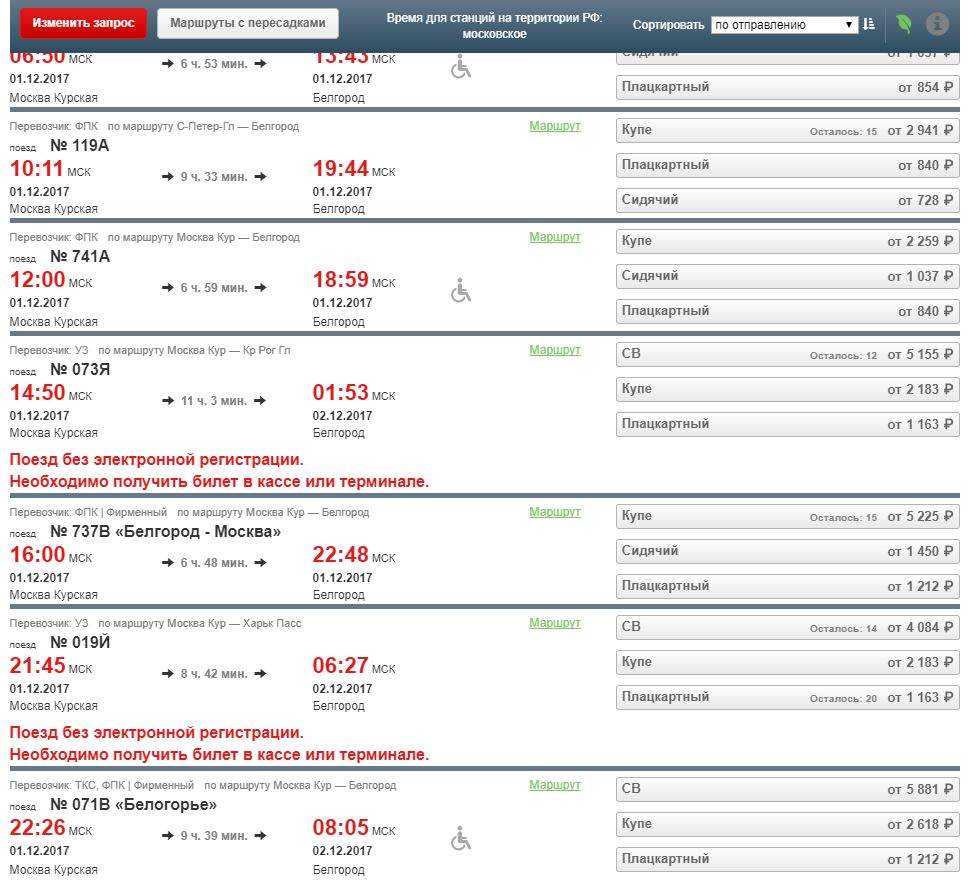Open the info icon in the header
The width and height of the screenshot is (974, 882).
937,24
